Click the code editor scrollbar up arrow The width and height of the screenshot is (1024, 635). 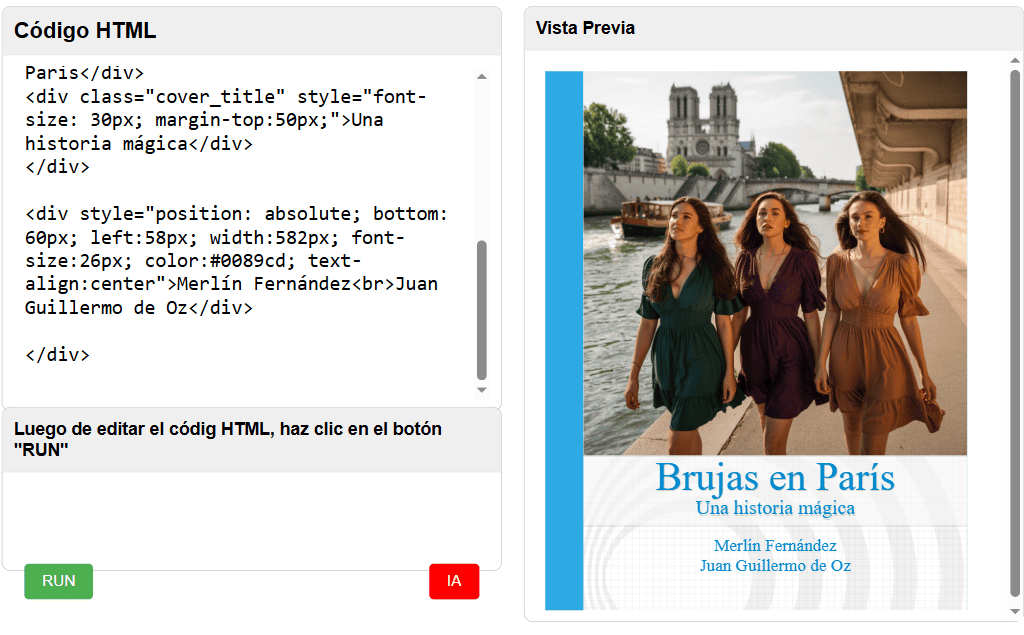point(482,76)
